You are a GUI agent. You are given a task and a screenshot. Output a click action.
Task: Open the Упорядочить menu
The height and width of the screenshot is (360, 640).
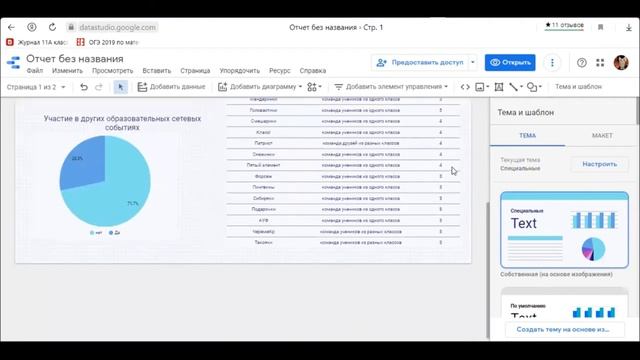[240, 71]
